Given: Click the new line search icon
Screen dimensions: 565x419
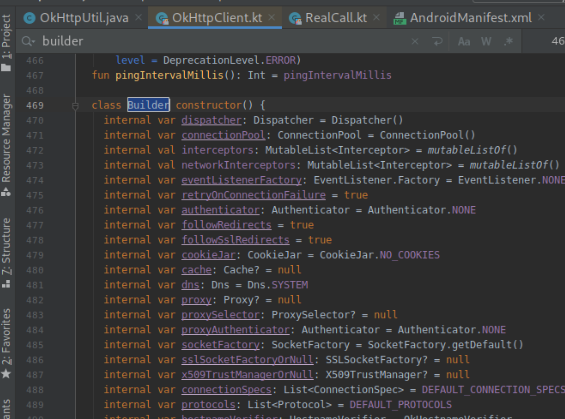Looking at the screenshot, I should [x=437, y=41].
